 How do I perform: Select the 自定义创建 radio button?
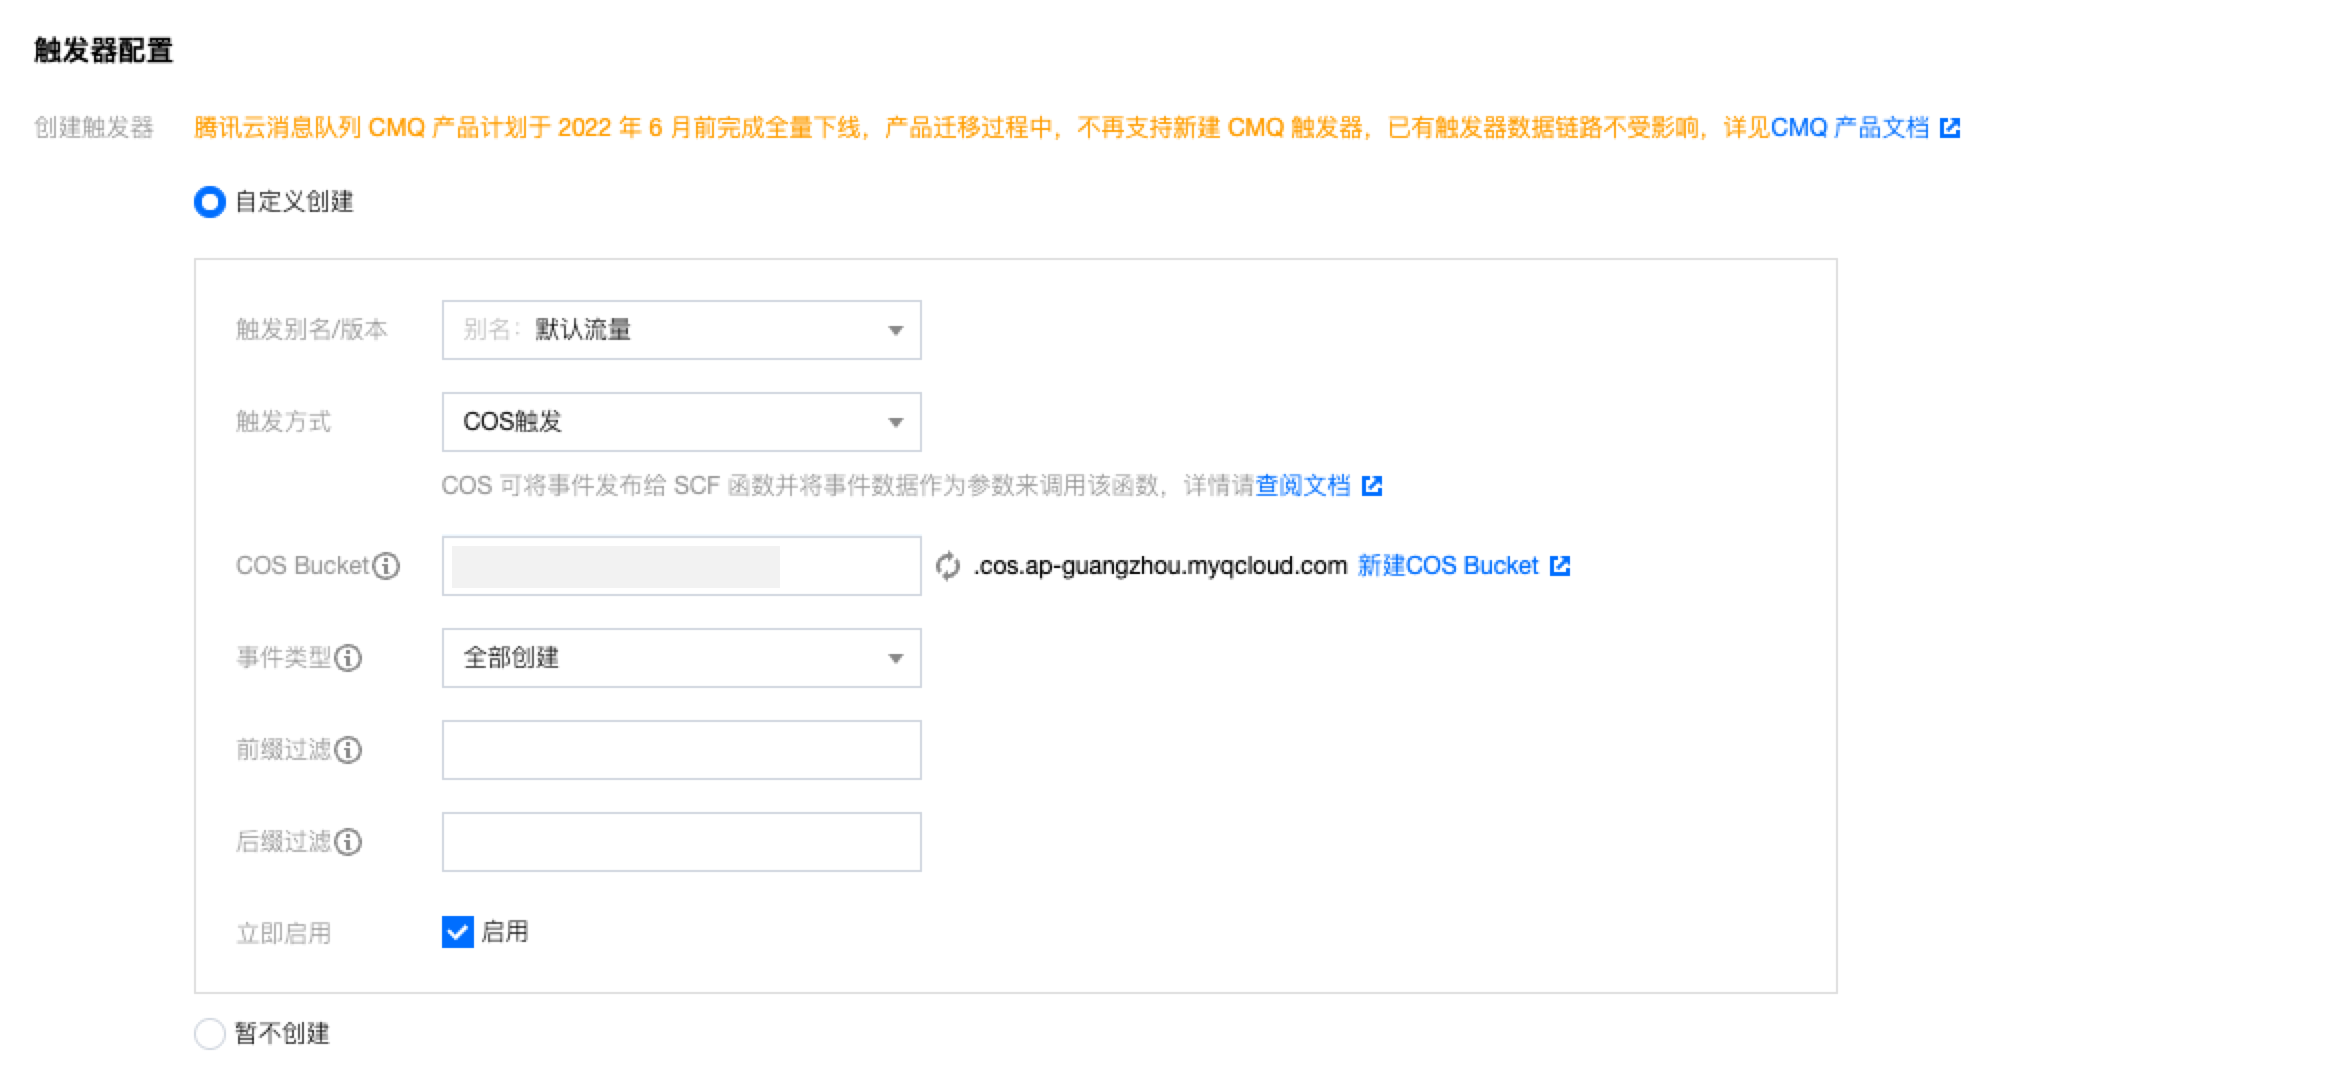[210, 202]
